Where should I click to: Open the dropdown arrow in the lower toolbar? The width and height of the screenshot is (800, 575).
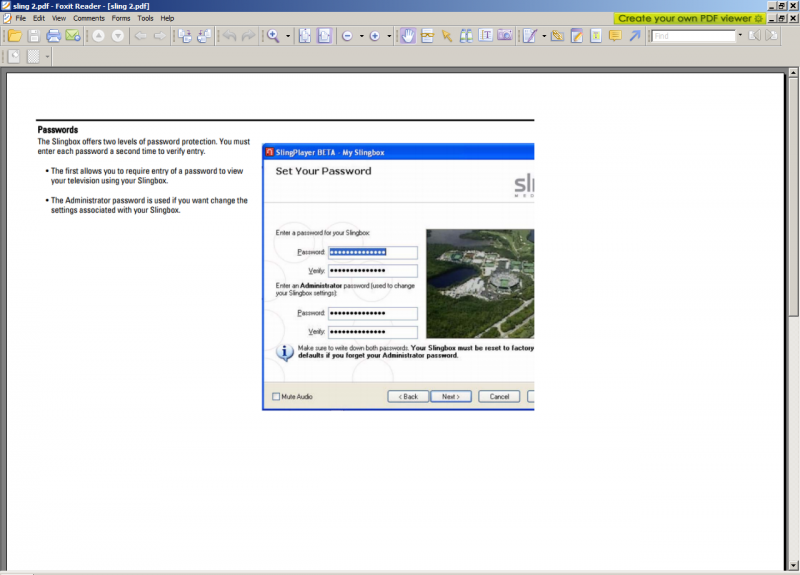(47, 56)
